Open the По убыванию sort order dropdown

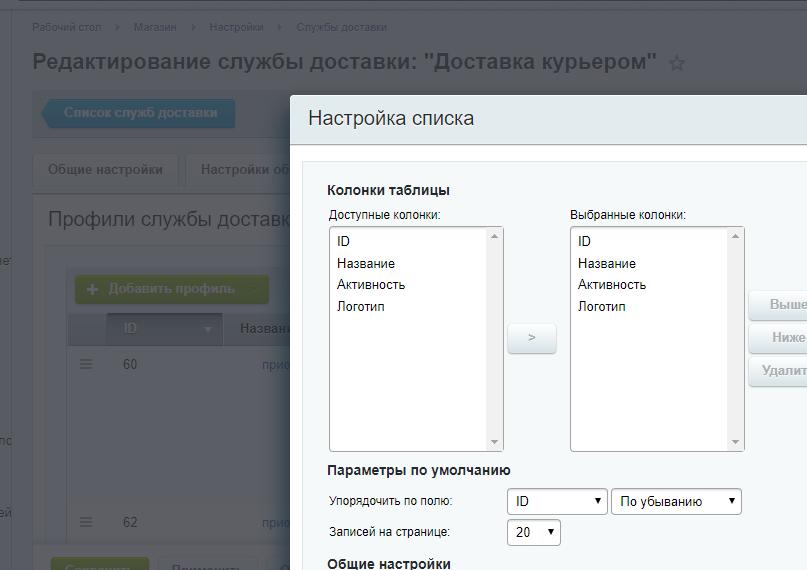click(x=676, y=502)
